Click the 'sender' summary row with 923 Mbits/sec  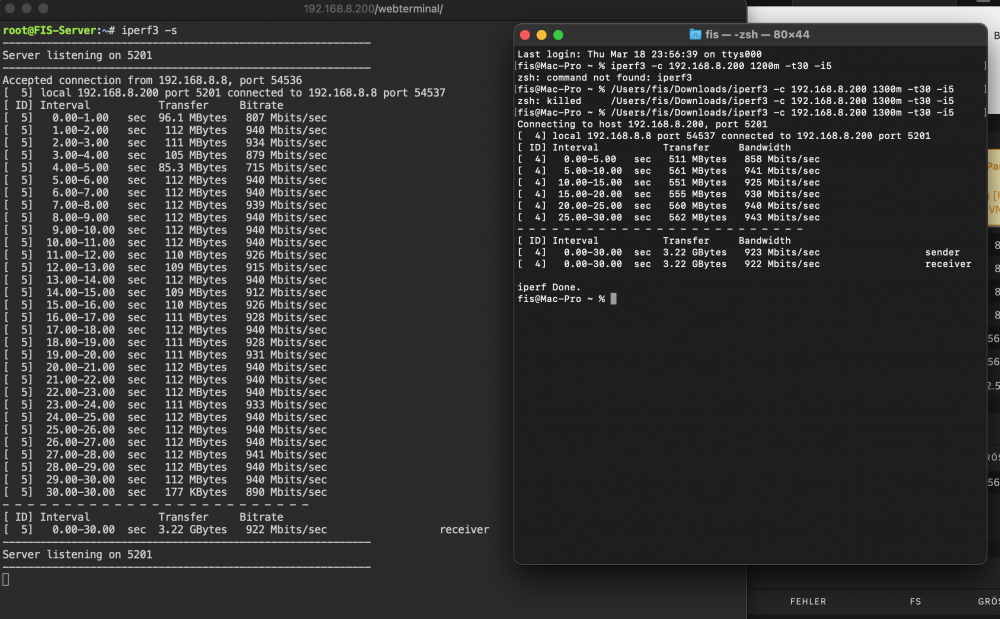click(x=739, y=252)
